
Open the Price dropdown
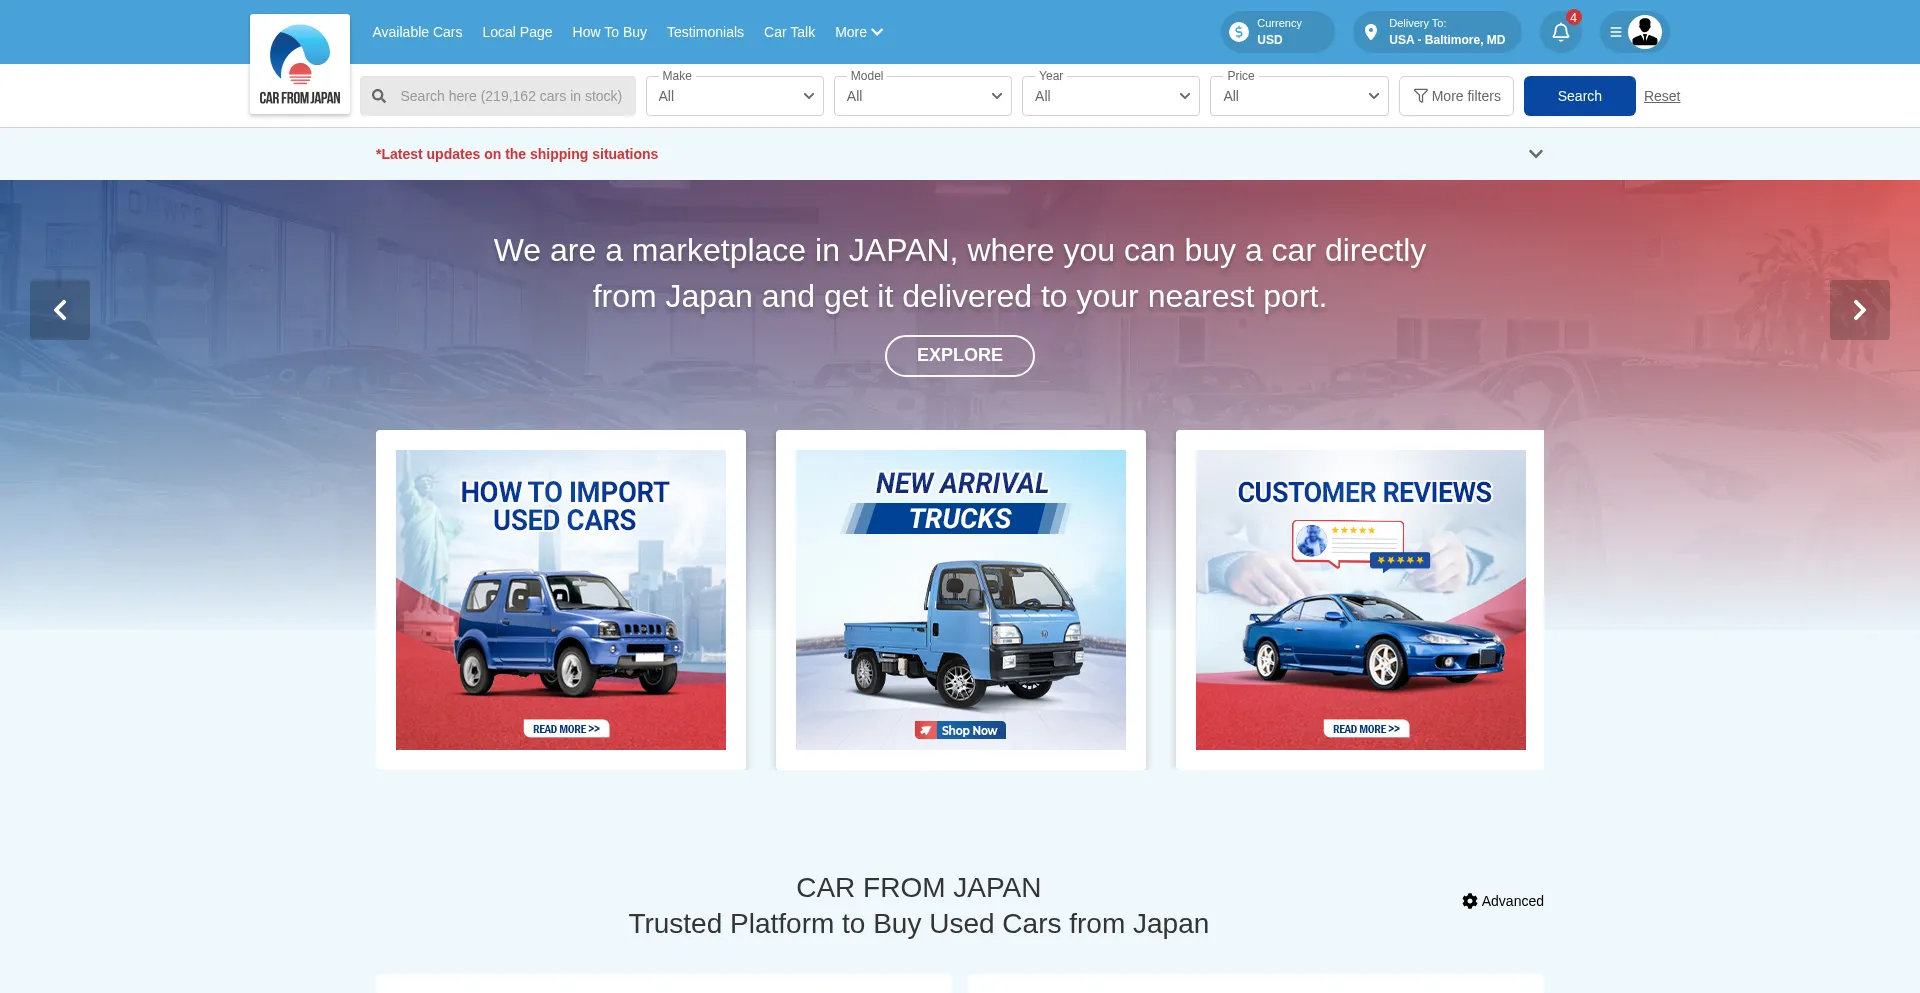[1299, 96]
